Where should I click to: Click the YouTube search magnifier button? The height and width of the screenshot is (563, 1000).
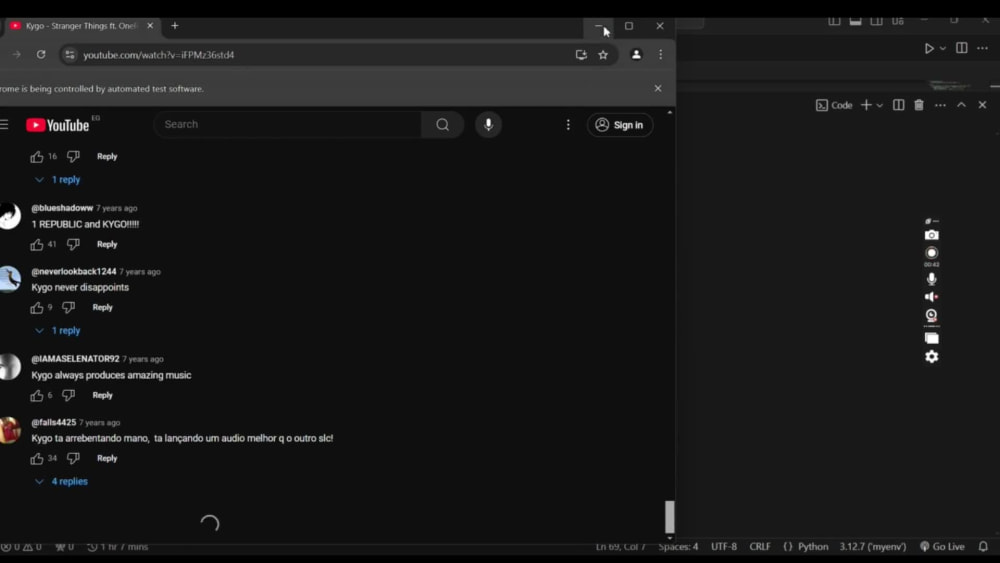click(x=442, y=124)
